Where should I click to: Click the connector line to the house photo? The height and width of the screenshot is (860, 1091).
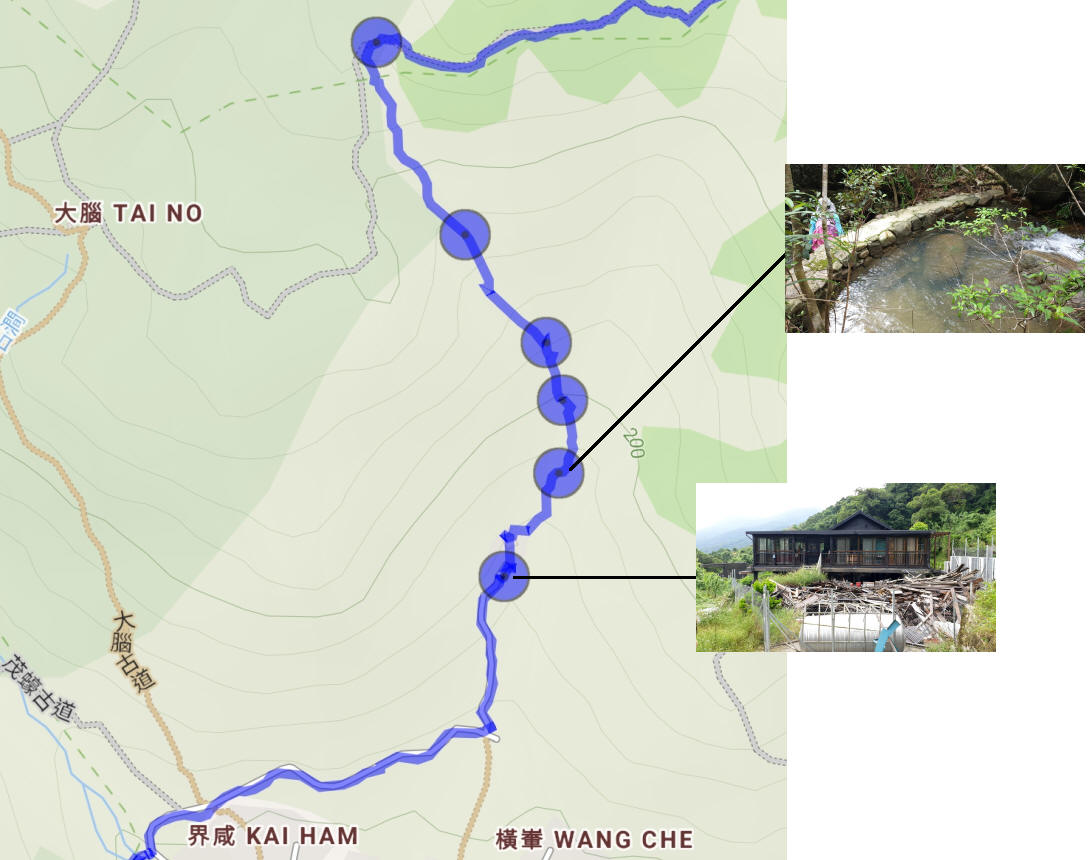click(604, 577)
